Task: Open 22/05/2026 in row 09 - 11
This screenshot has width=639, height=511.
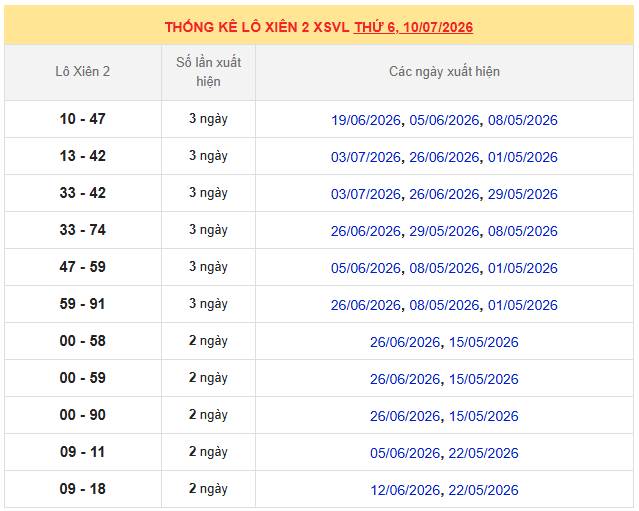Action: pyautogui.click(x=484, y=453)
